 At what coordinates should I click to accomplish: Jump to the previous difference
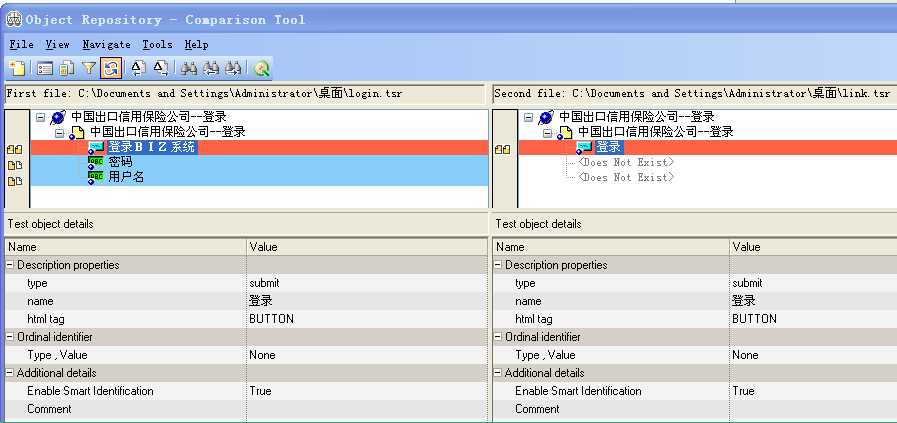click(138, 69)
